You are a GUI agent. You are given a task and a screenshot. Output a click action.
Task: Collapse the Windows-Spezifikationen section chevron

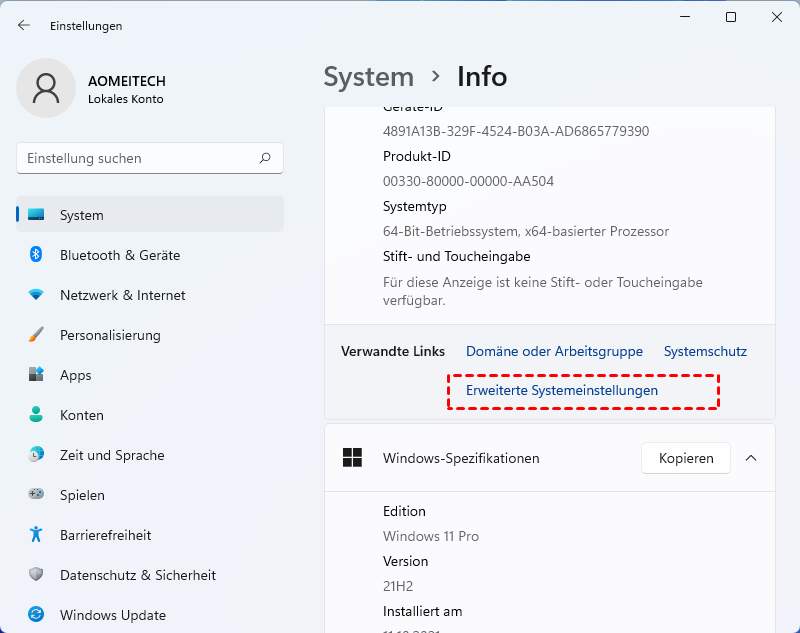751,458
